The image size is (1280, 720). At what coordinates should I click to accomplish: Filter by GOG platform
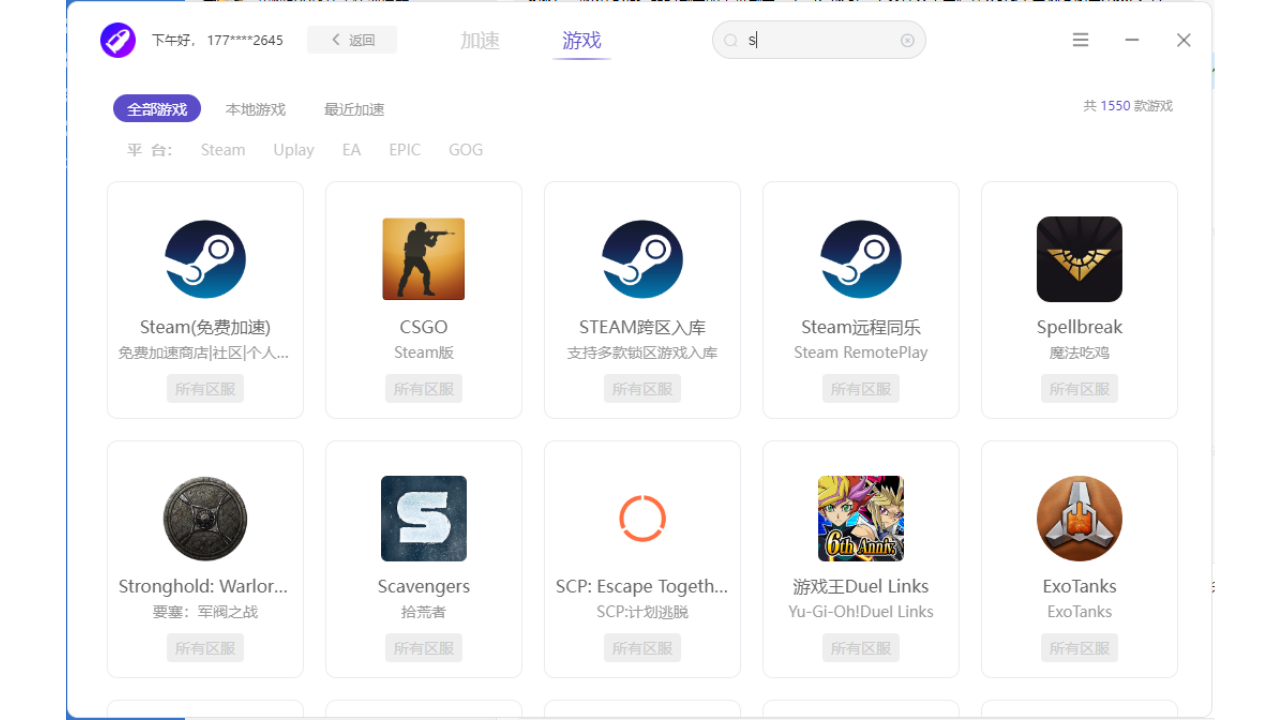click(466, 150)
